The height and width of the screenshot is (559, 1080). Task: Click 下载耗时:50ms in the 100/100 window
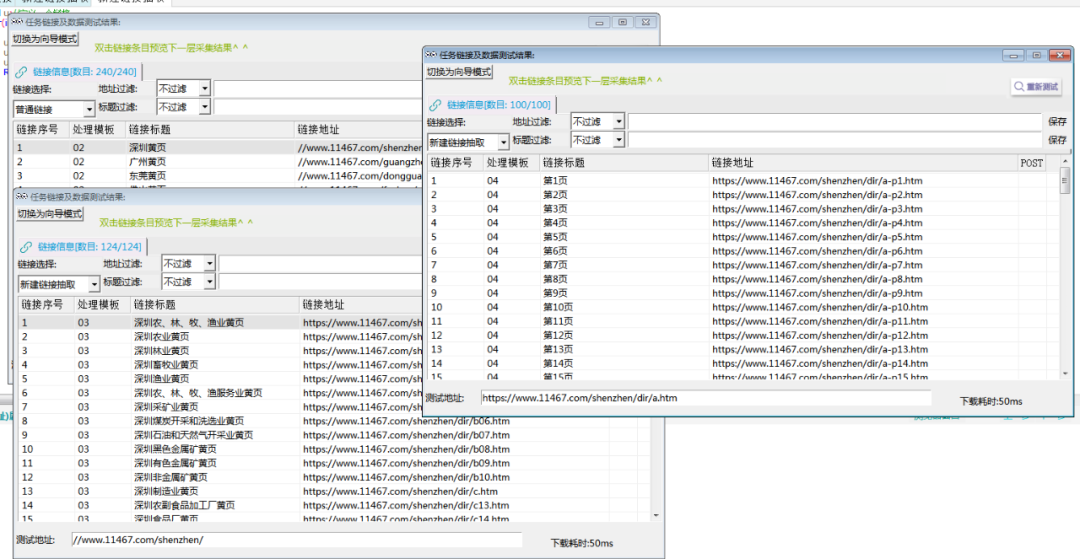tap(990, 401)
